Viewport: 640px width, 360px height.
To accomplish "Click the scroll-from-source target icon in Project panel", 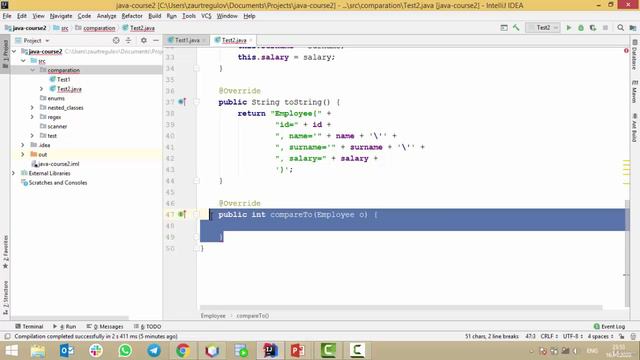I will pos(116,40).
